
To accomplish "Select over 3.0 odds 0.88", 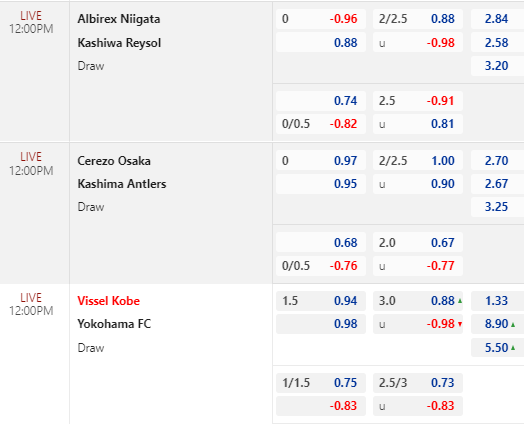I will (442, 301).
